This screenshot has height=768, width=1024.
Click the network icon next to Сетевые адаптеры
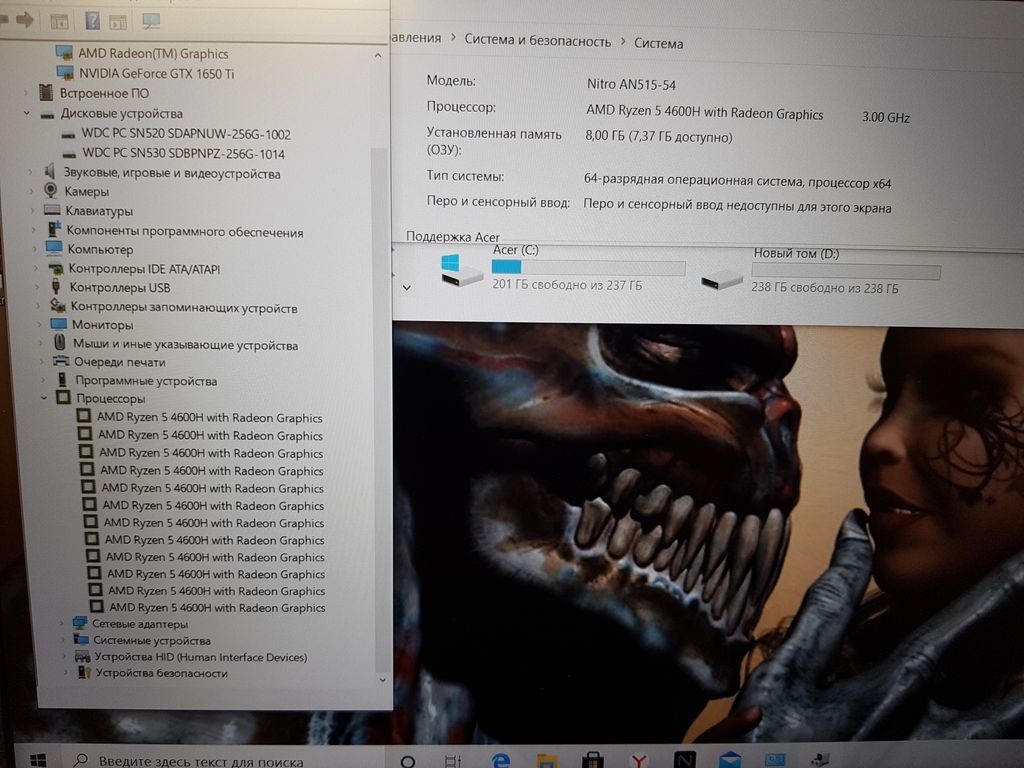pos(80,623)
